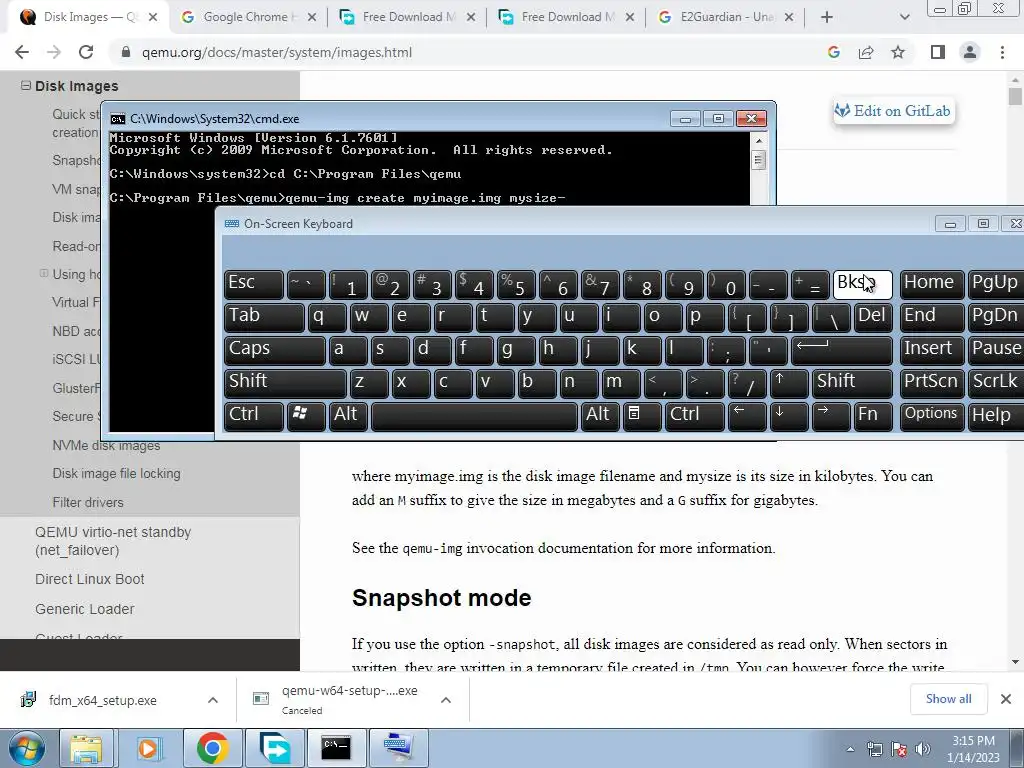Toggle the Fn key on keyboard
The width and height of the screenshot is (1024, 768).
click(872, 416)
